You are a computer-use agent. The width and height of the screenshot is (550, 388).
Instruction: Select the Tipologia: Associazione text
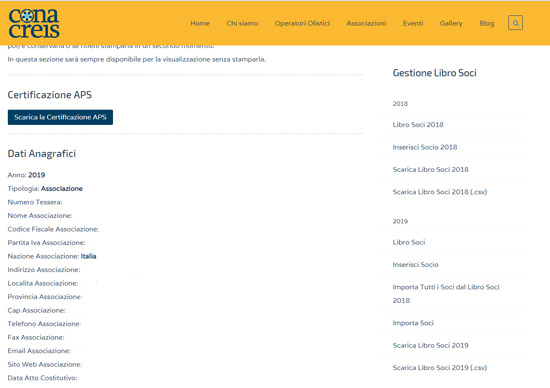point(45,189)
